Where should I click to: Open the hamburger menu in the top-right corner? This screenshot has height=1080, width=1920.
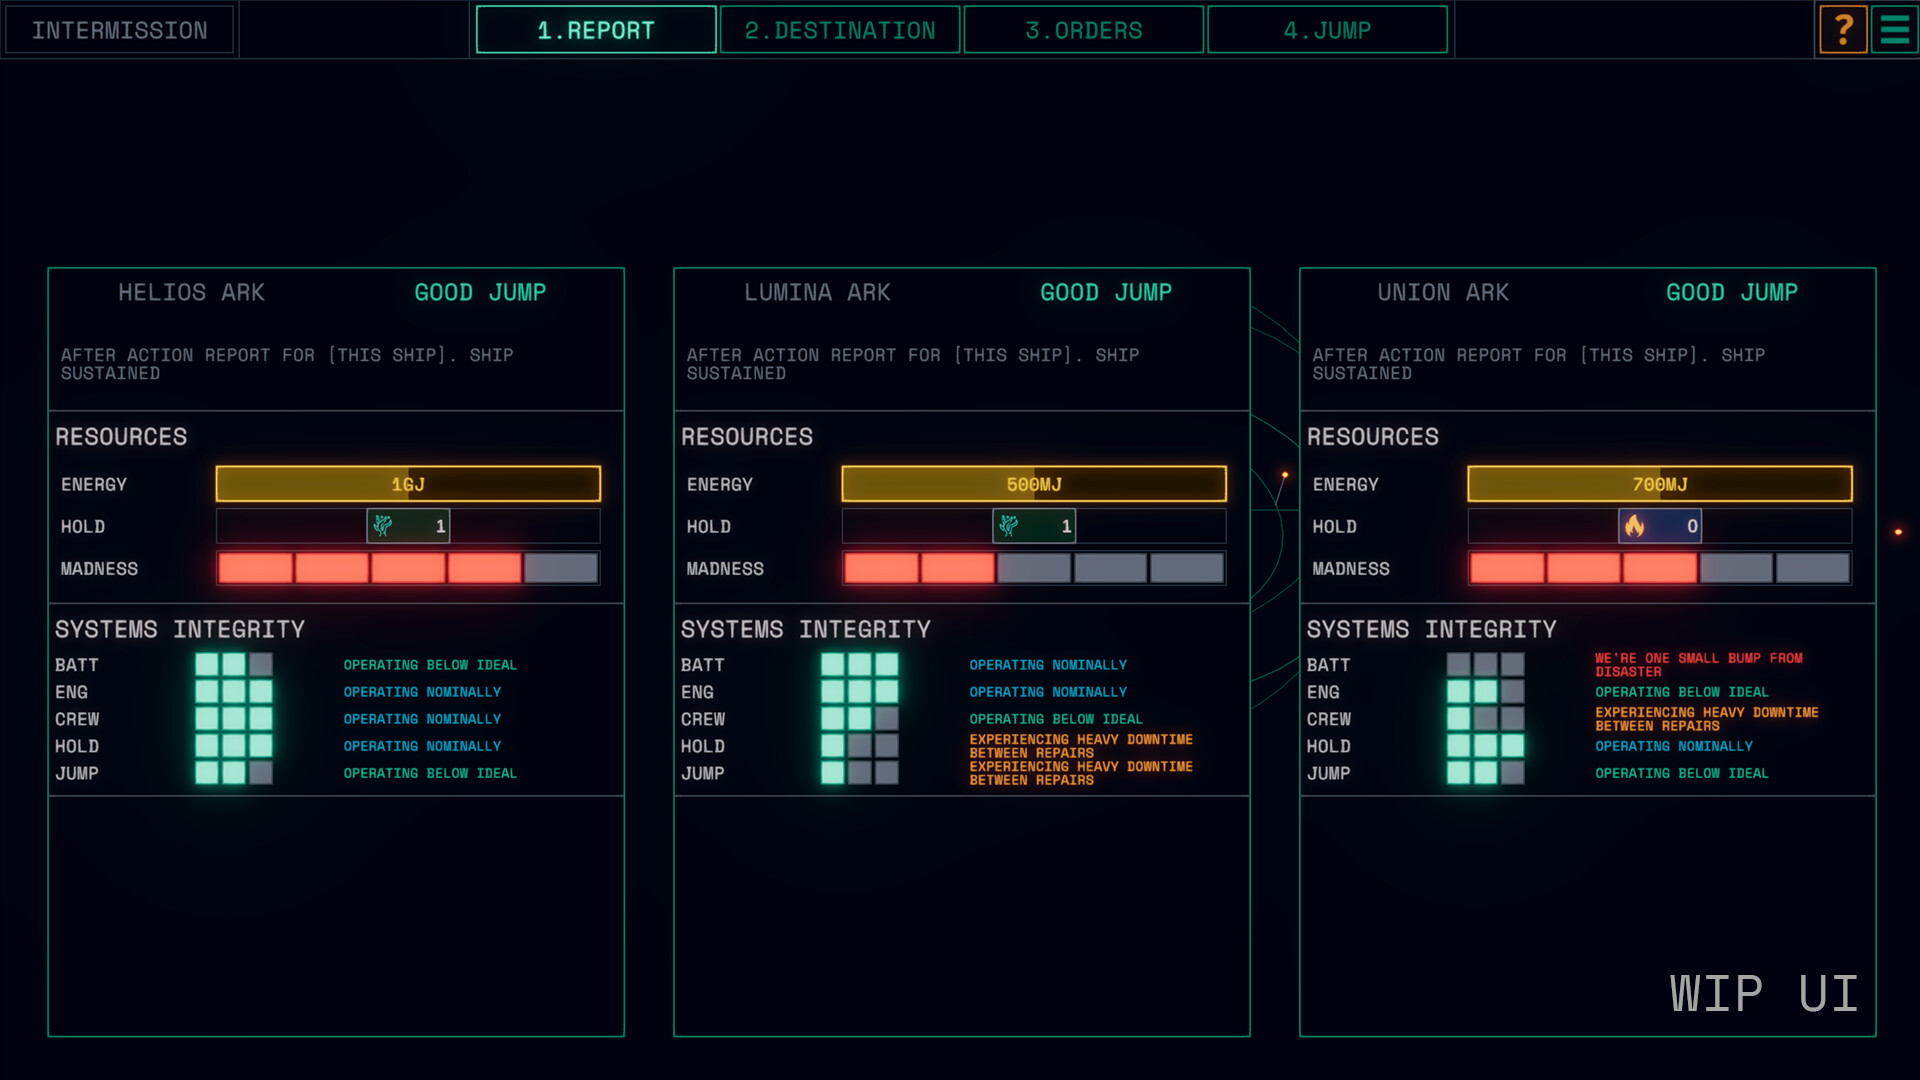click(1895, 29)
